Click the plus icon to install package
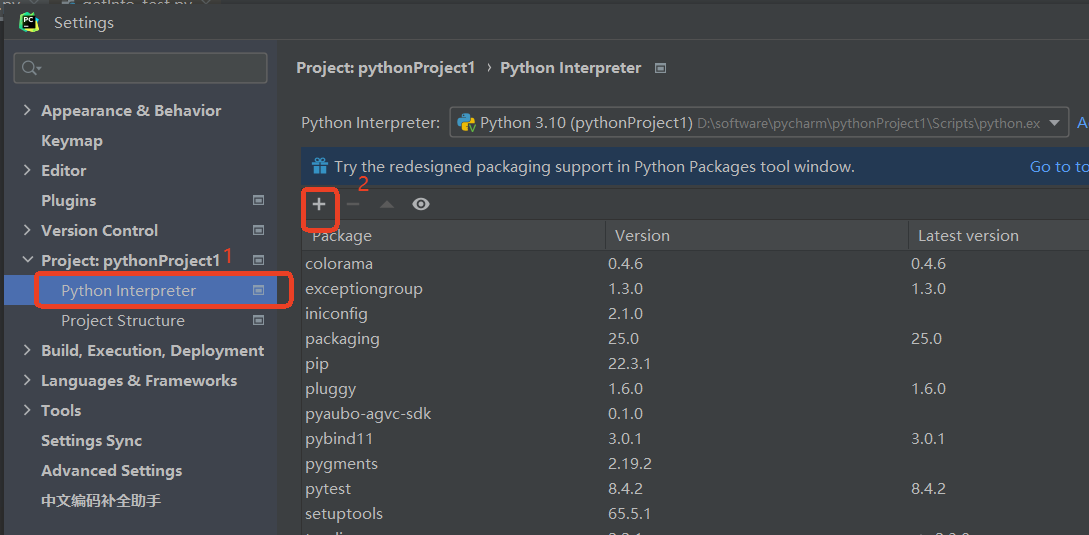Screen dimensions: 1089x535 pos(319,204)
